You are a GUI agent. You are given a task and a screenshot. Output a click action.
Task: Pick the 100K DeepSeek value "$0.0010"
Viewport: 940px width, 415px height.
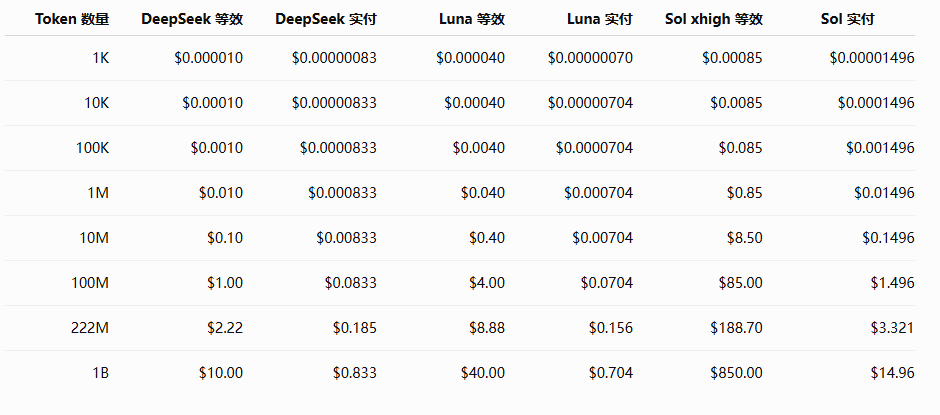pos(217,148)
